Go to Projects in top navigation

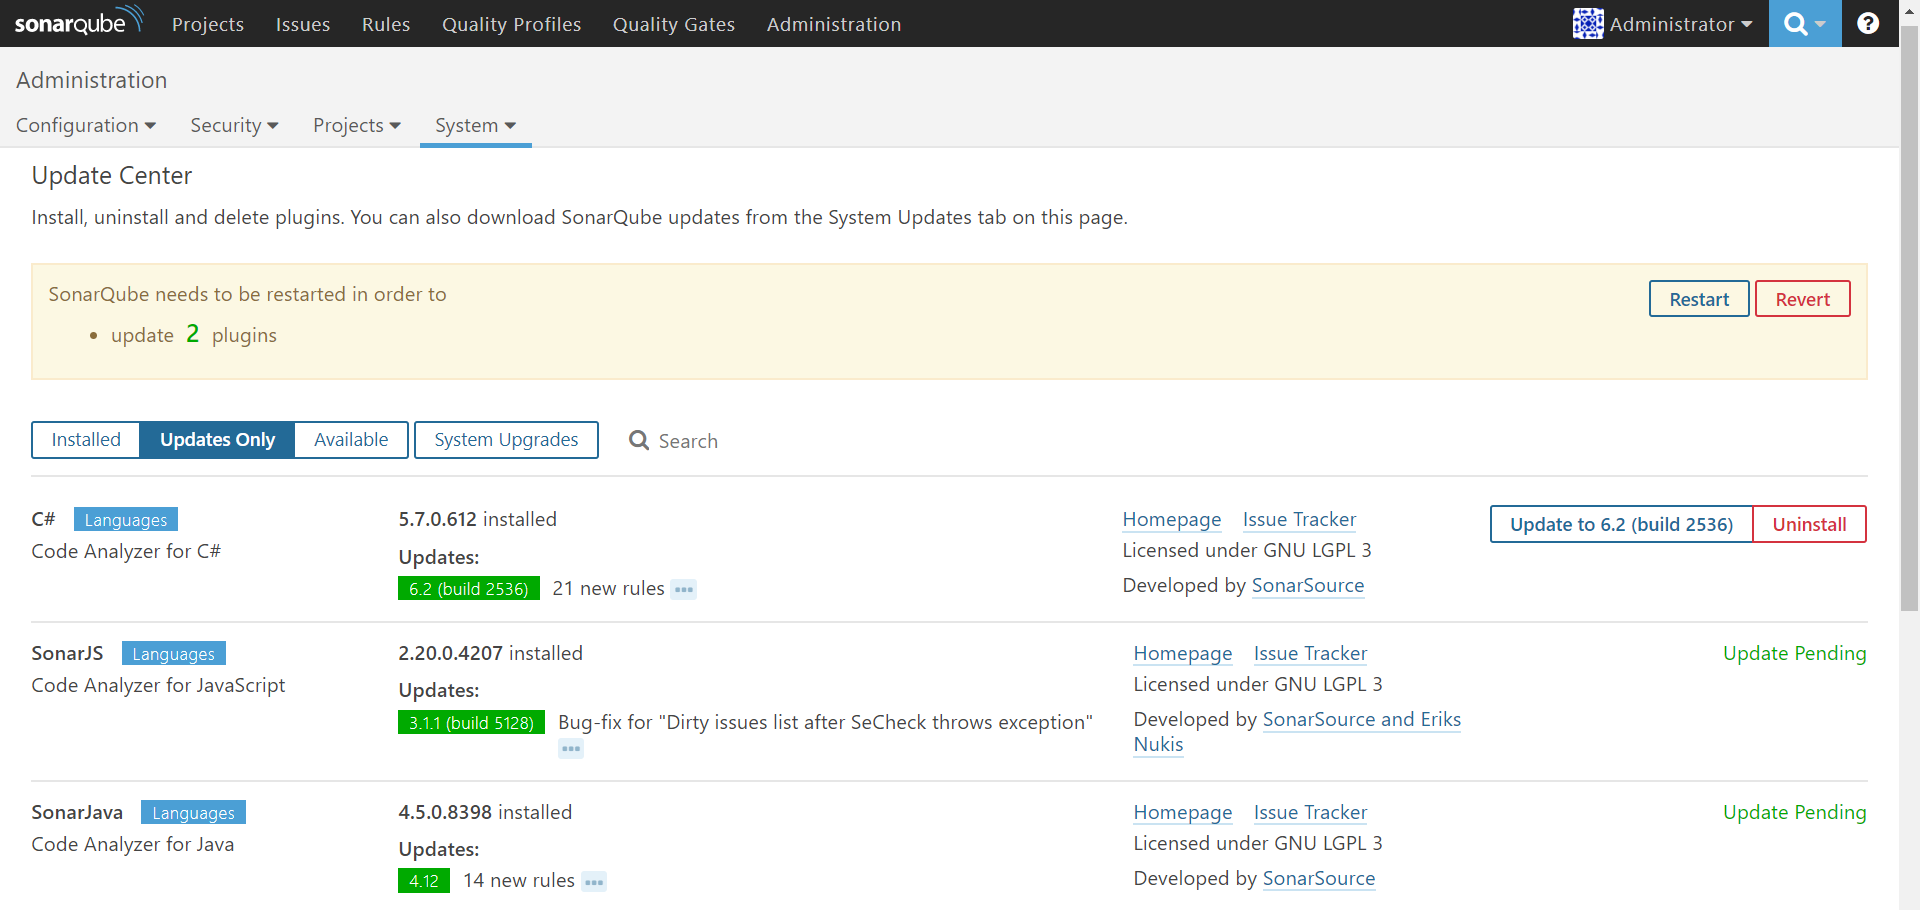208,24
